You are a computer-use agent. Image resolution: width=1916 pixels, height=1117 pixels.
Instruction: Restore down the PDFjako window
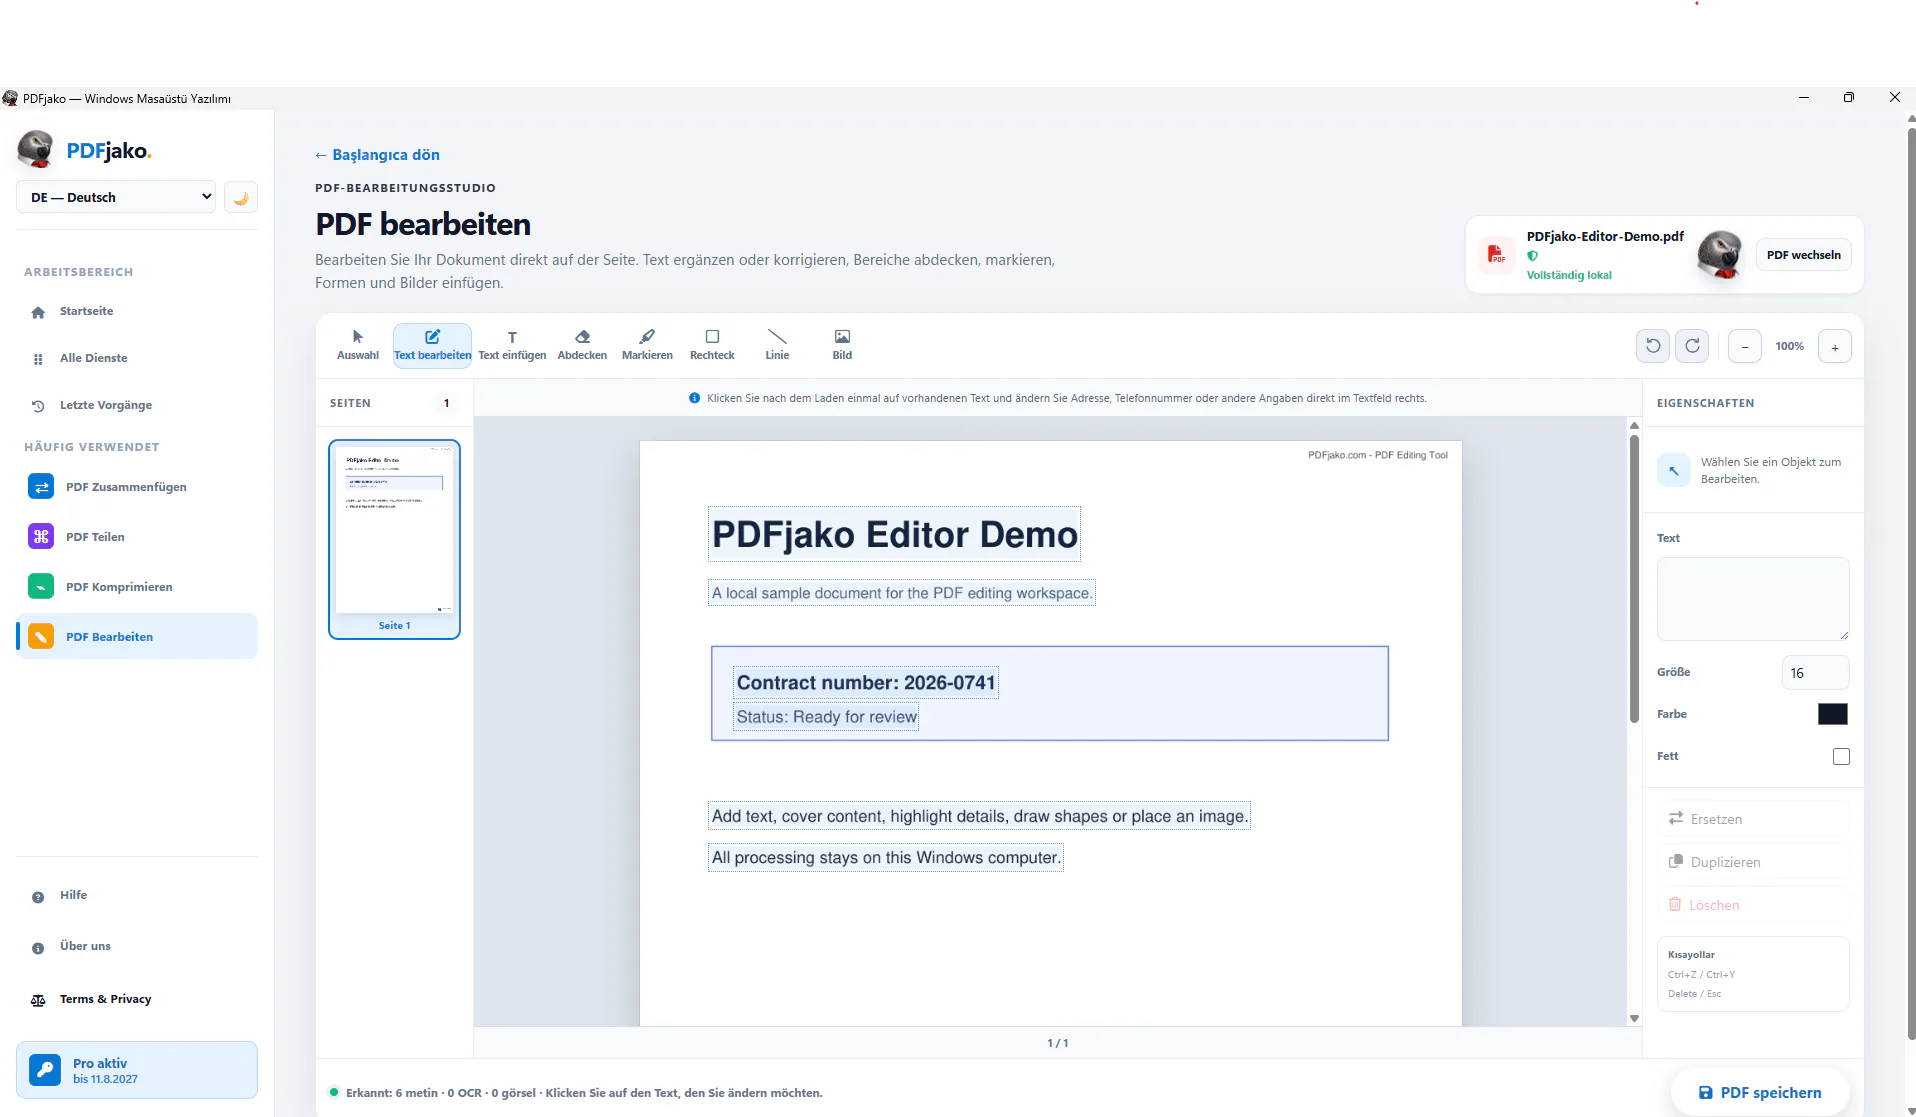1849,97
